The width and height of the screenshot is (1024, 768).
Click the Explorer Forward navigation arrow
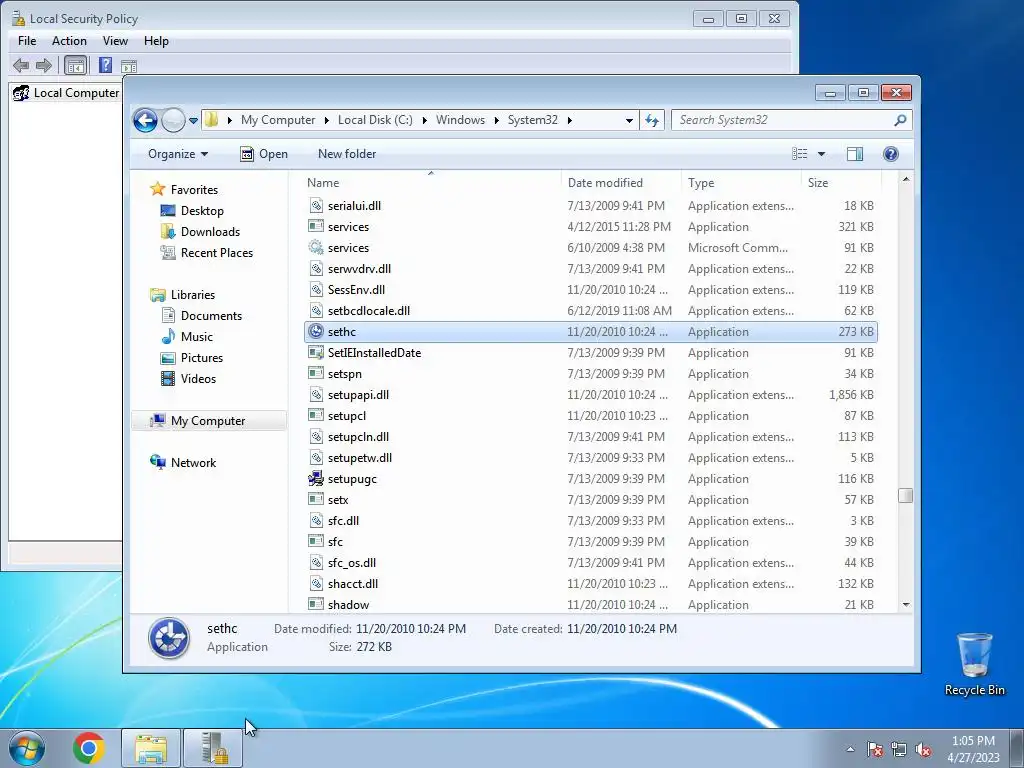(x=173, y=120)
